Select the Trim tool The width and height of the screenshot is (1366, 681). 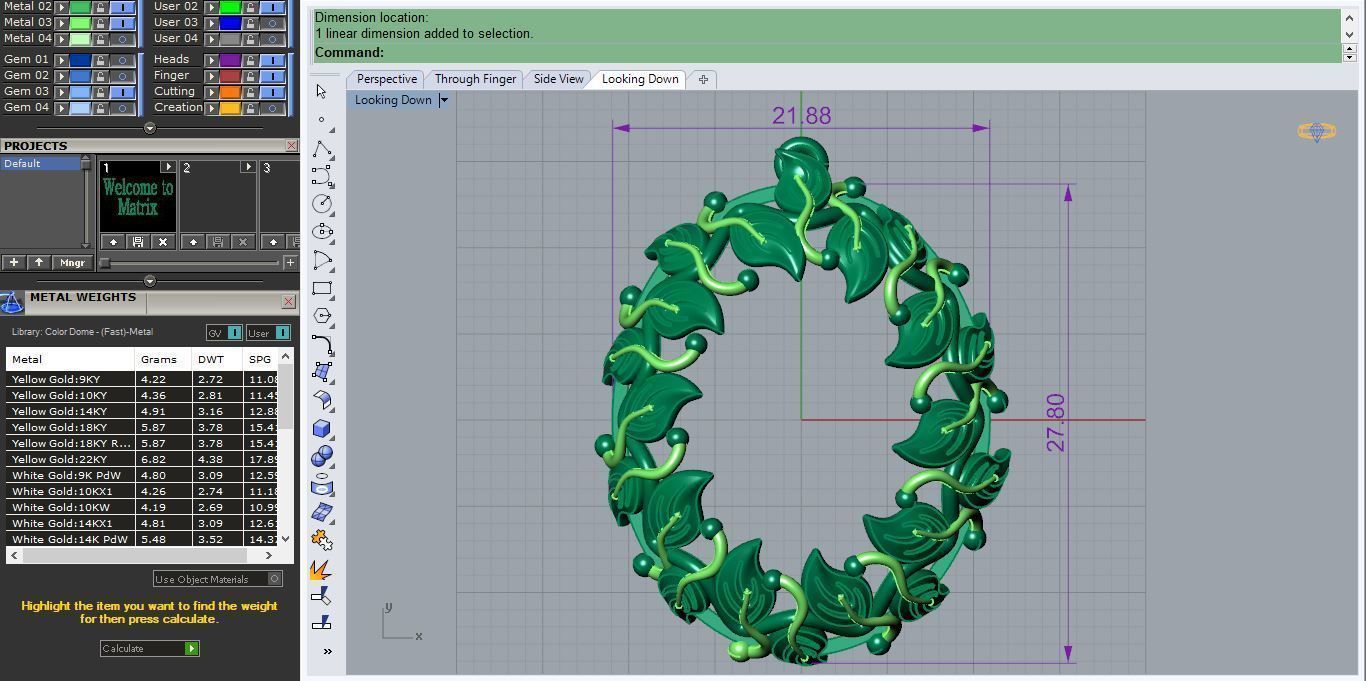tap(321, 596)
